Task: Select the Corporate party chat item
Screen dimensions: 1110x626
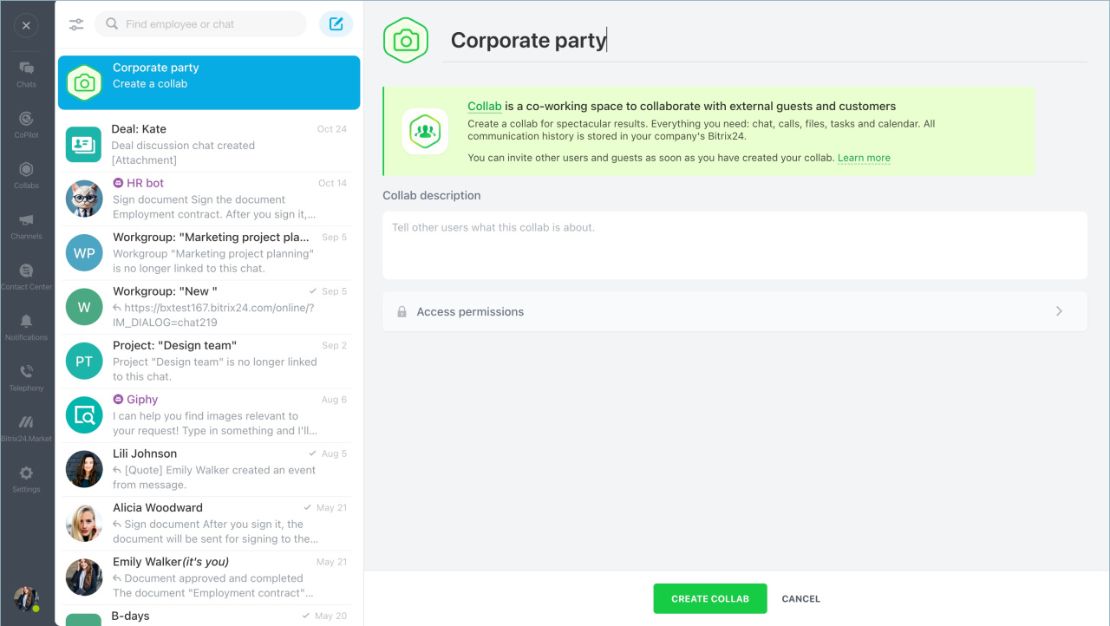Action: point(209,83)
